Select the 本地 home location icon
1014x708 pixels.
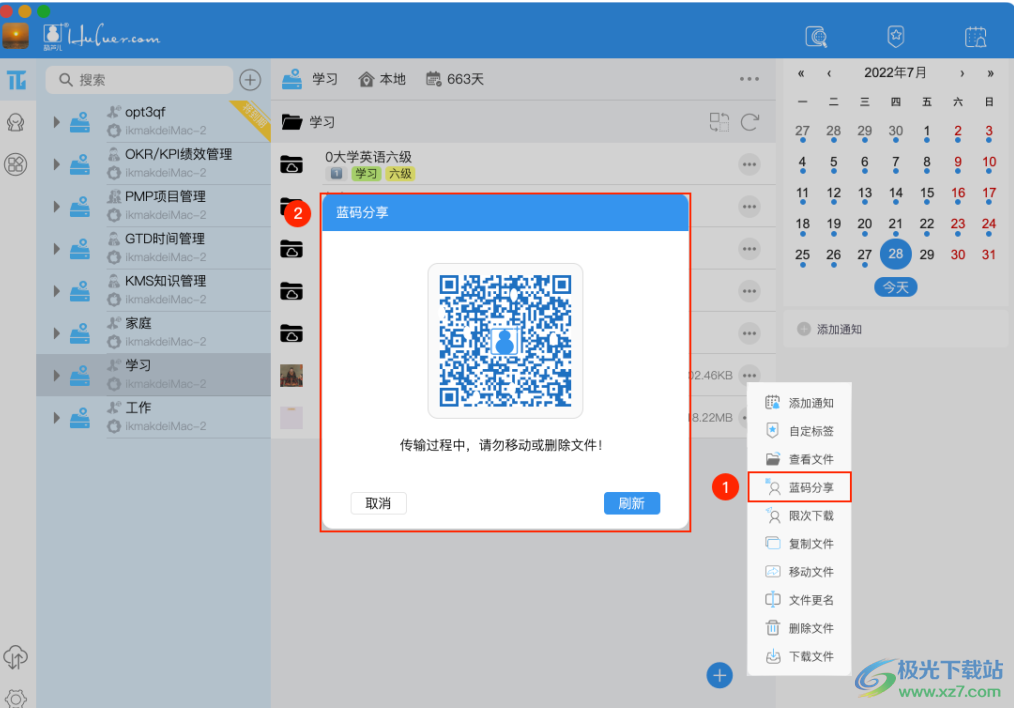[366, 80]
